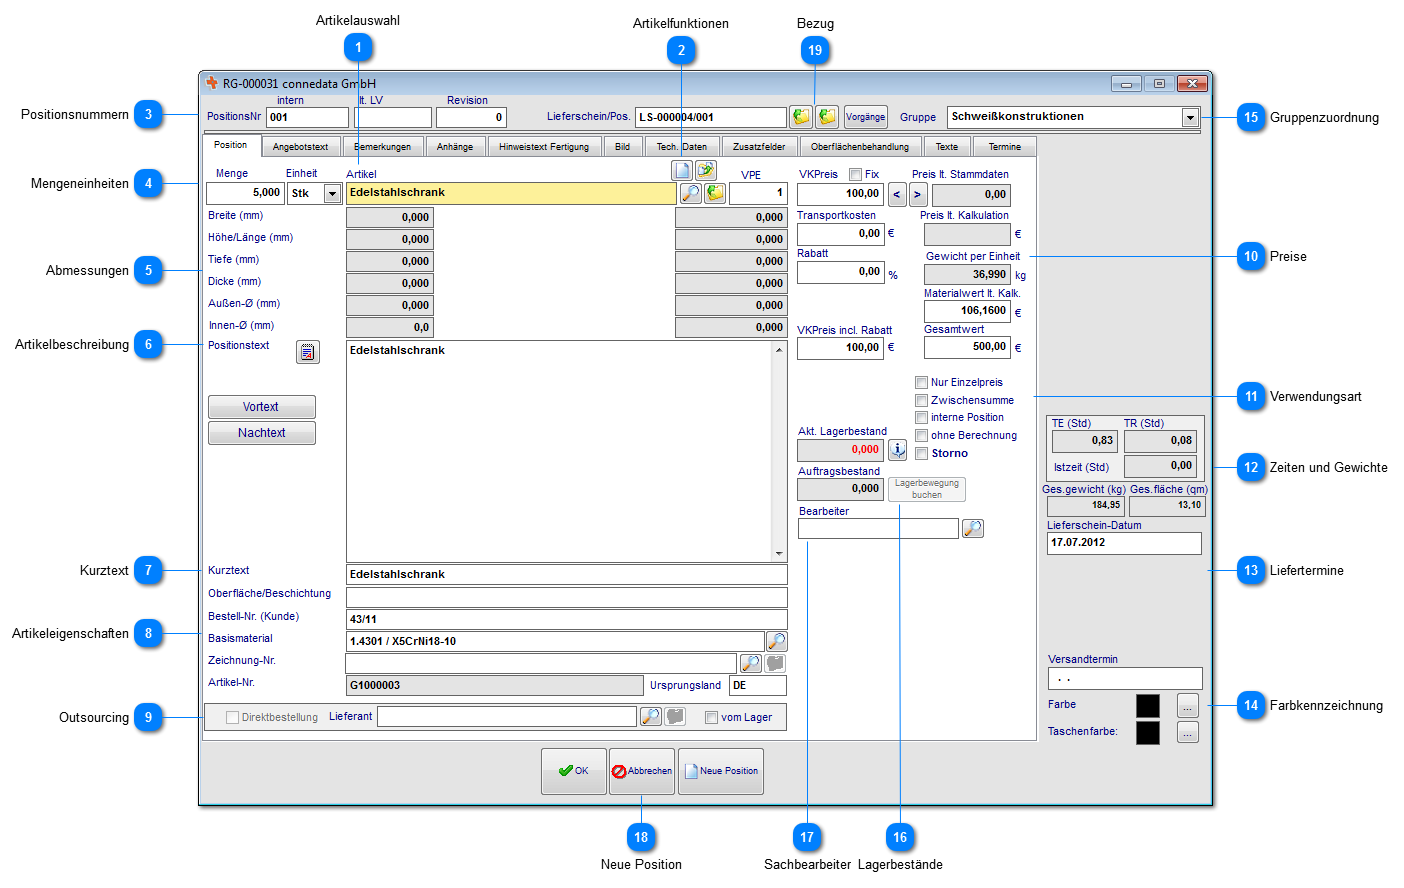Click grey folder icon beside Lieferant field

(x=675, y=716)
